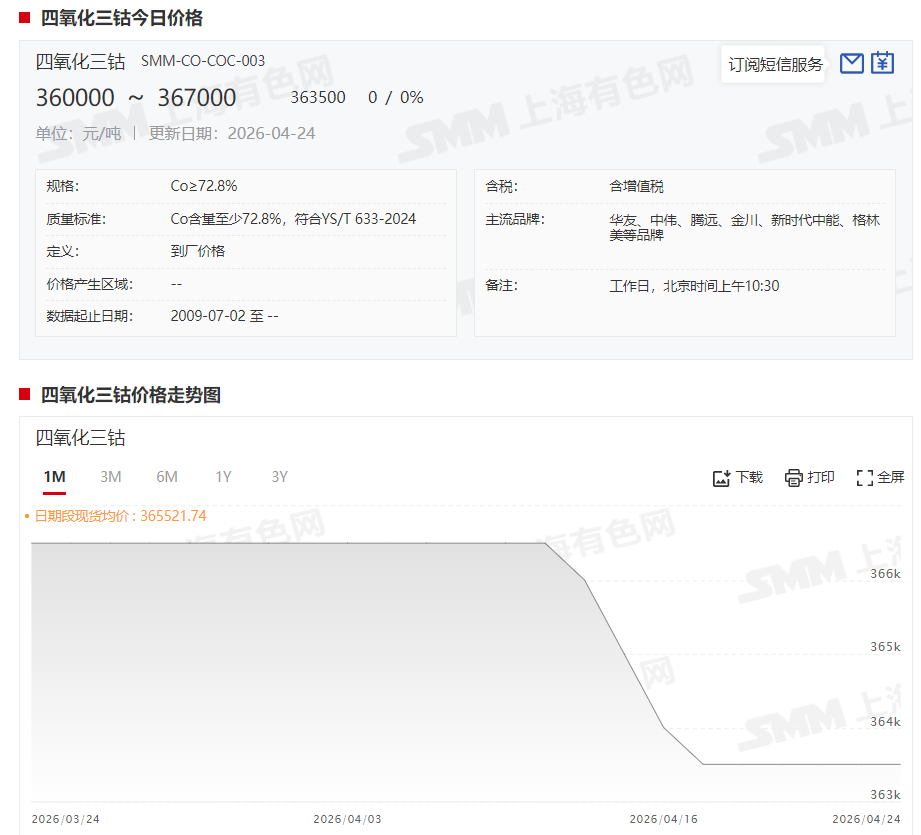The height and width of the screenshot is (835, 921).
Task: Click the 366k y-axis label
Action: tap(885, 573)
